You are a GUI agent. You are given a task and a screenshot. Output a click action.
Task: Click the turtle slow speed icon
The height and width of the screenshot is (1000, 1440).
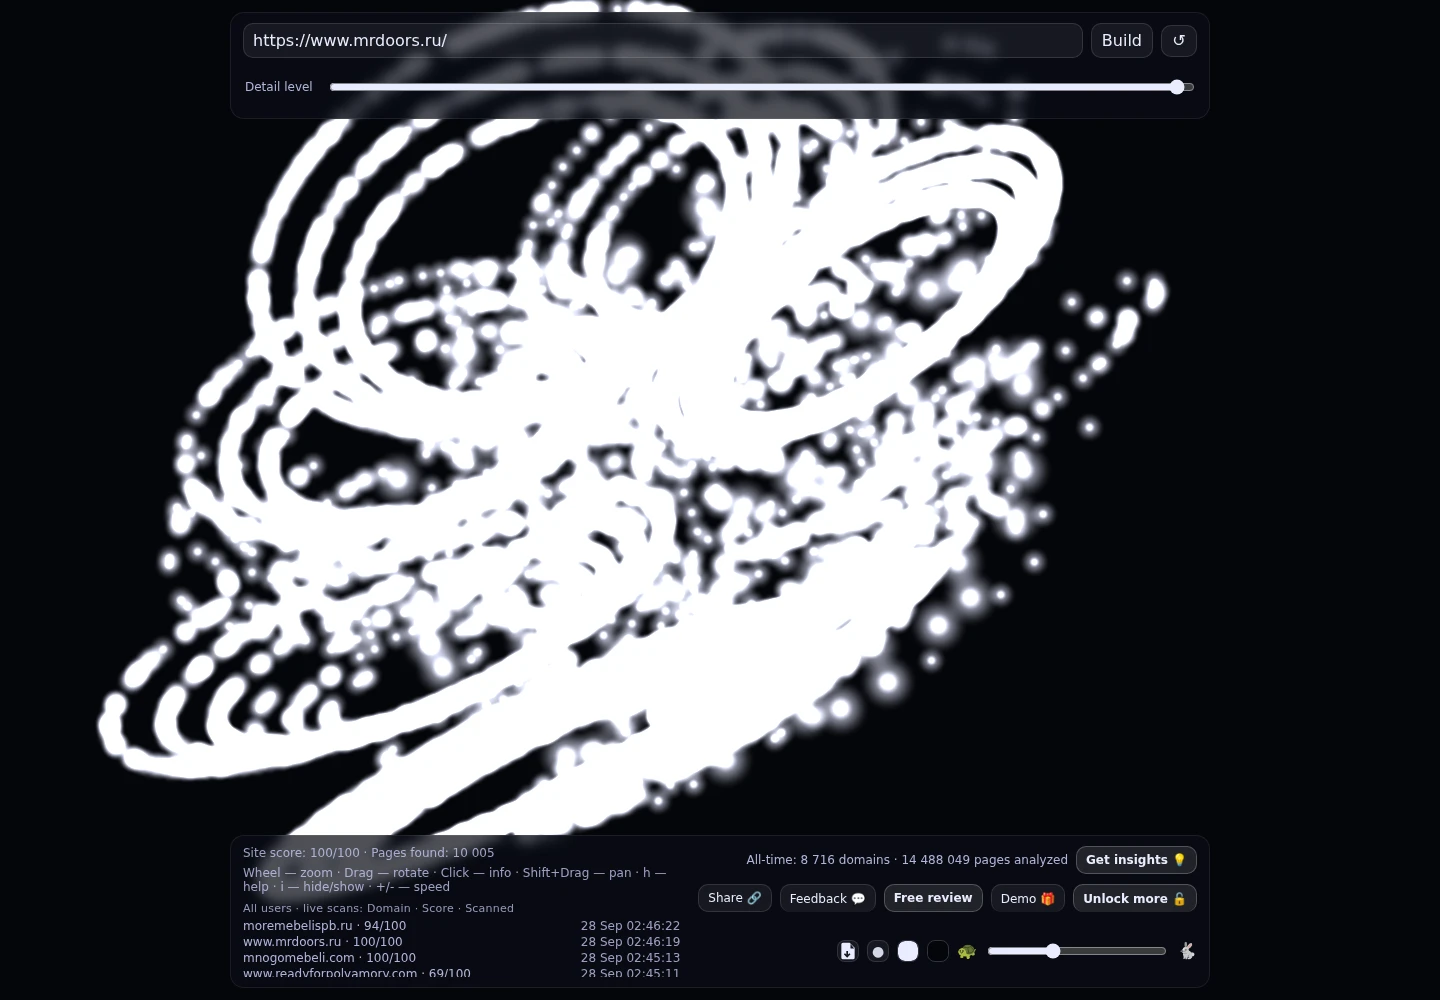(966, 951)
